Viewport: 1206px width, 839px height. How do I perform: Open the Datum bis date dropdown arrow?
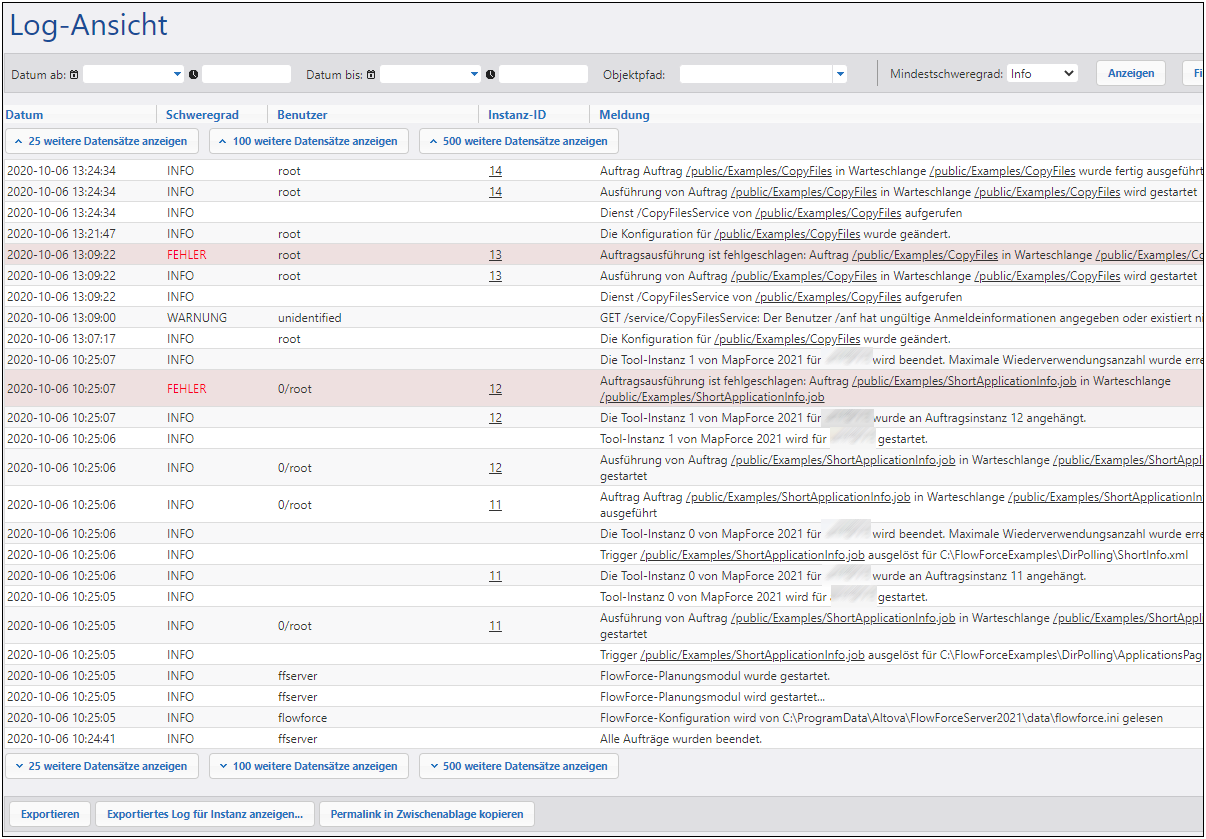(475, 74)
